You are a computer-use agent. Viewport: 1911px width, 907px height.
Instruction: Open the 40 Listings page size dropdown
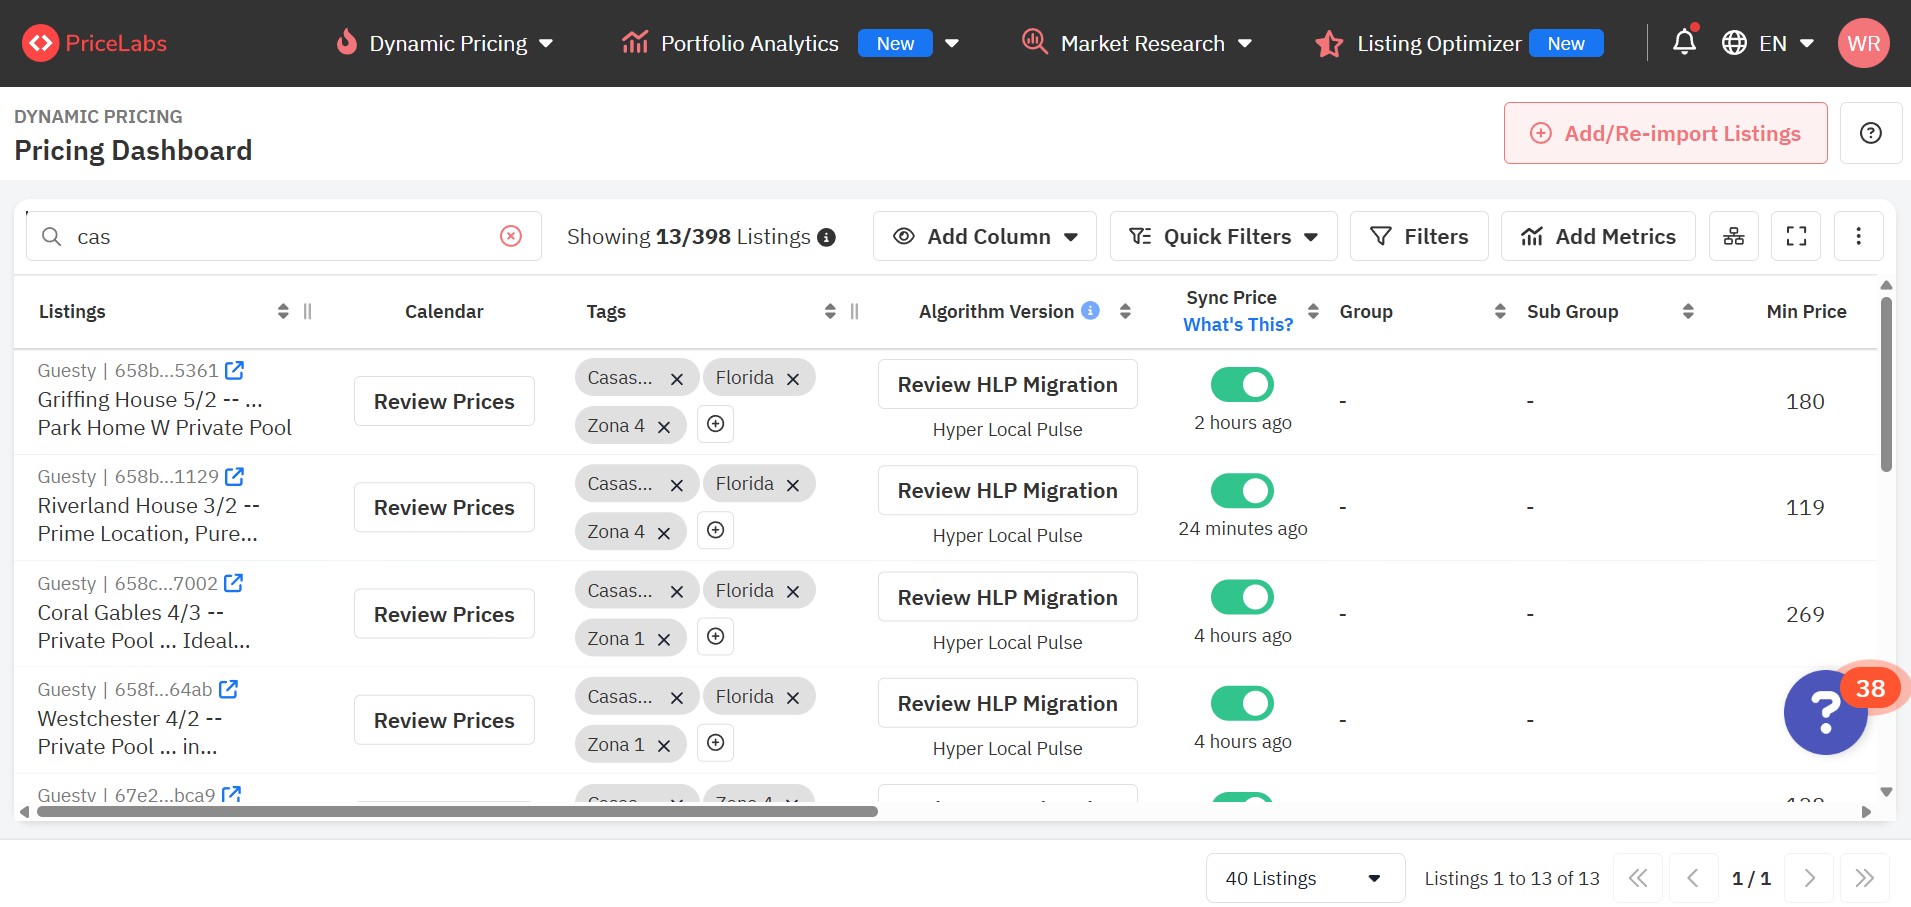click(1304, 878)
